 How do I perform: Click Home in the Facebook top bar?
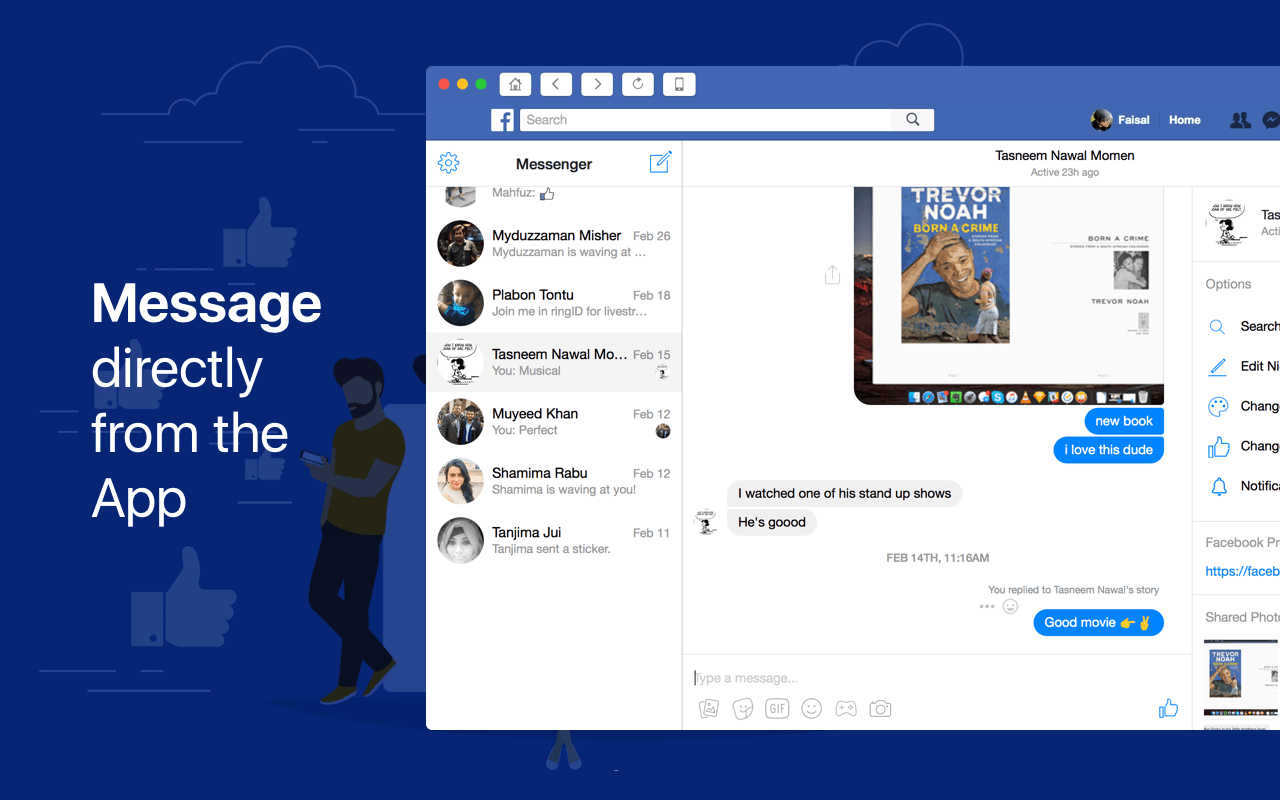click(x=1185, y=120)
